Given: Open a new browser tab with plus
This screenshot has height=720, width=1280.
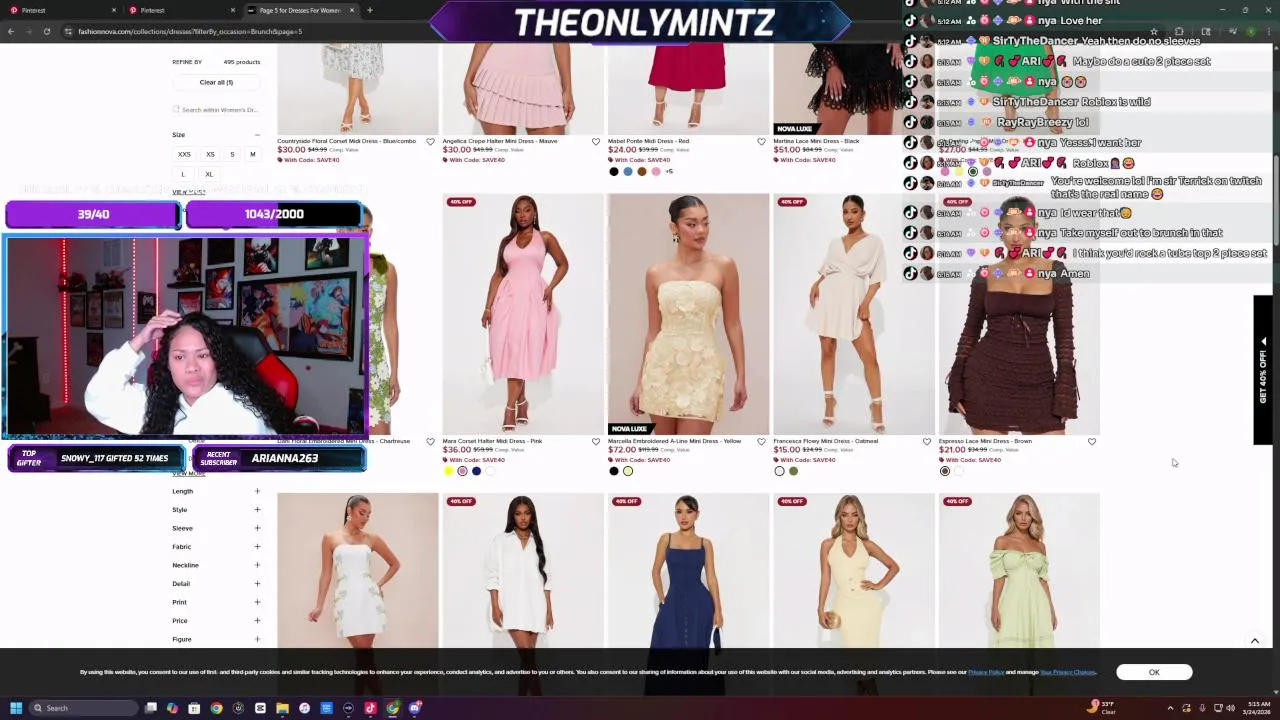Looking at the screenshot, I should pos(370,10).
